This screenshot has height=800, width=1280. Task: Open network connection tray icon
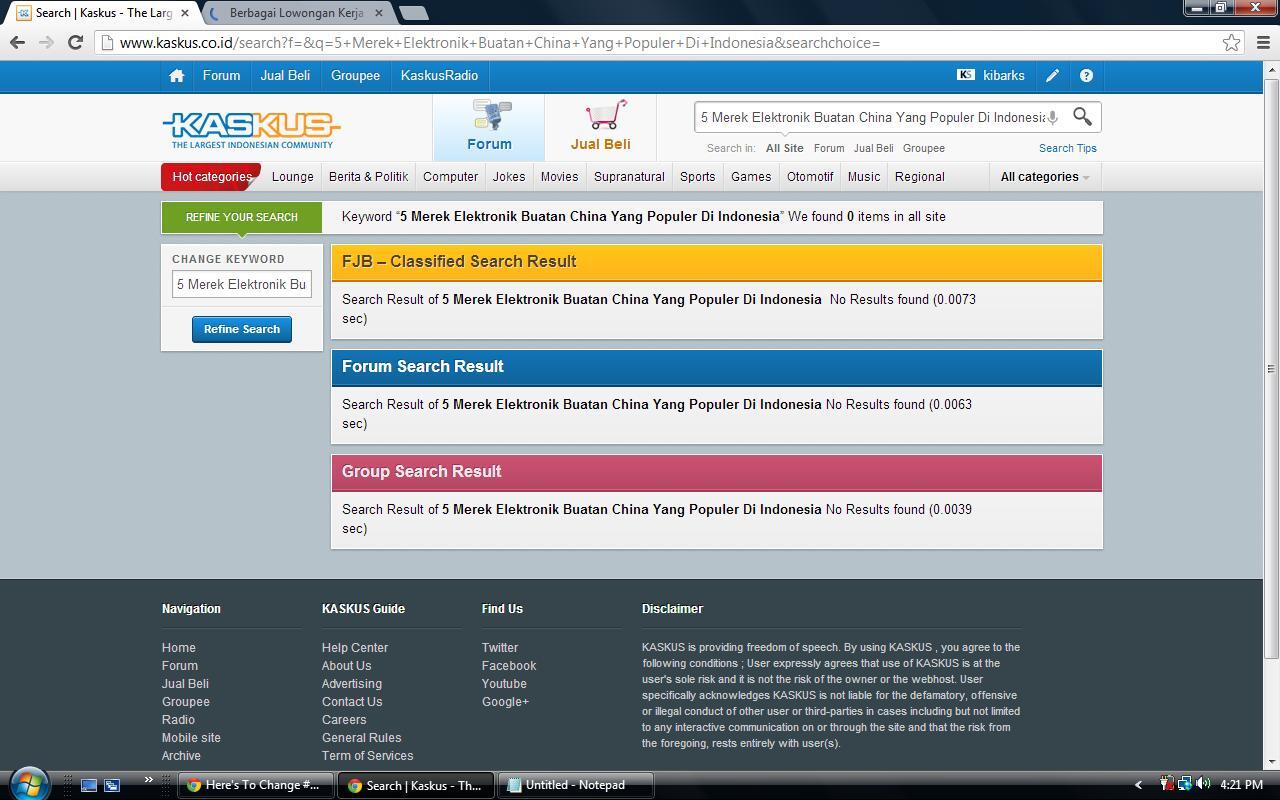[1185, 784]
